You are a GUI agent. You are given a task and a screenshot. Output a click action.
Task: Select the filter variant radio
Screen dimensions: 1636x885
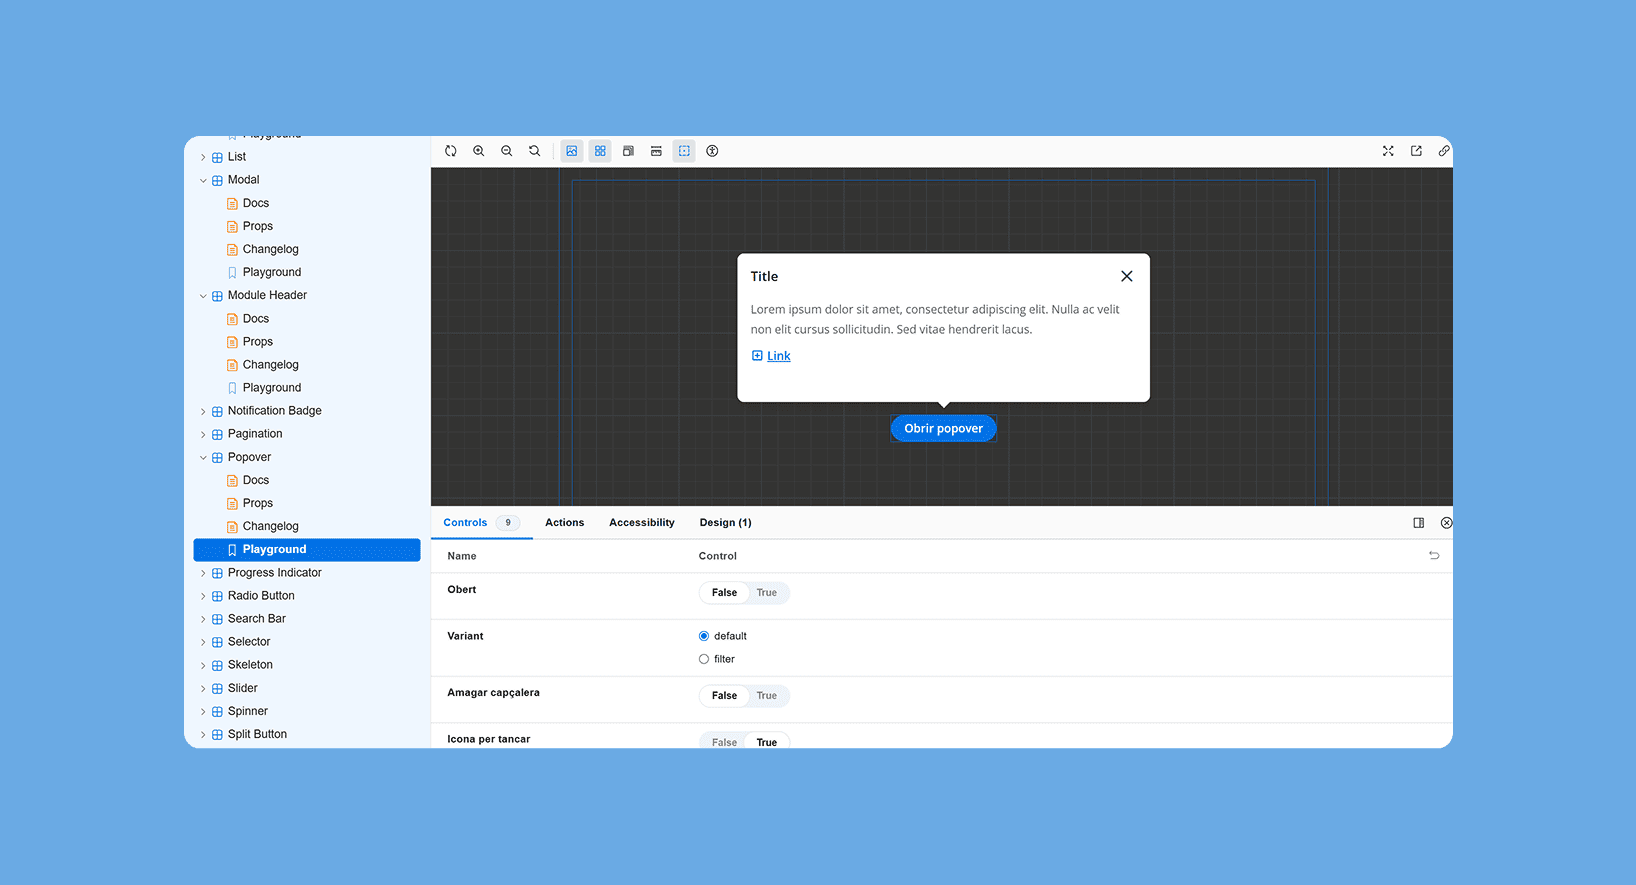click(704, 659)
